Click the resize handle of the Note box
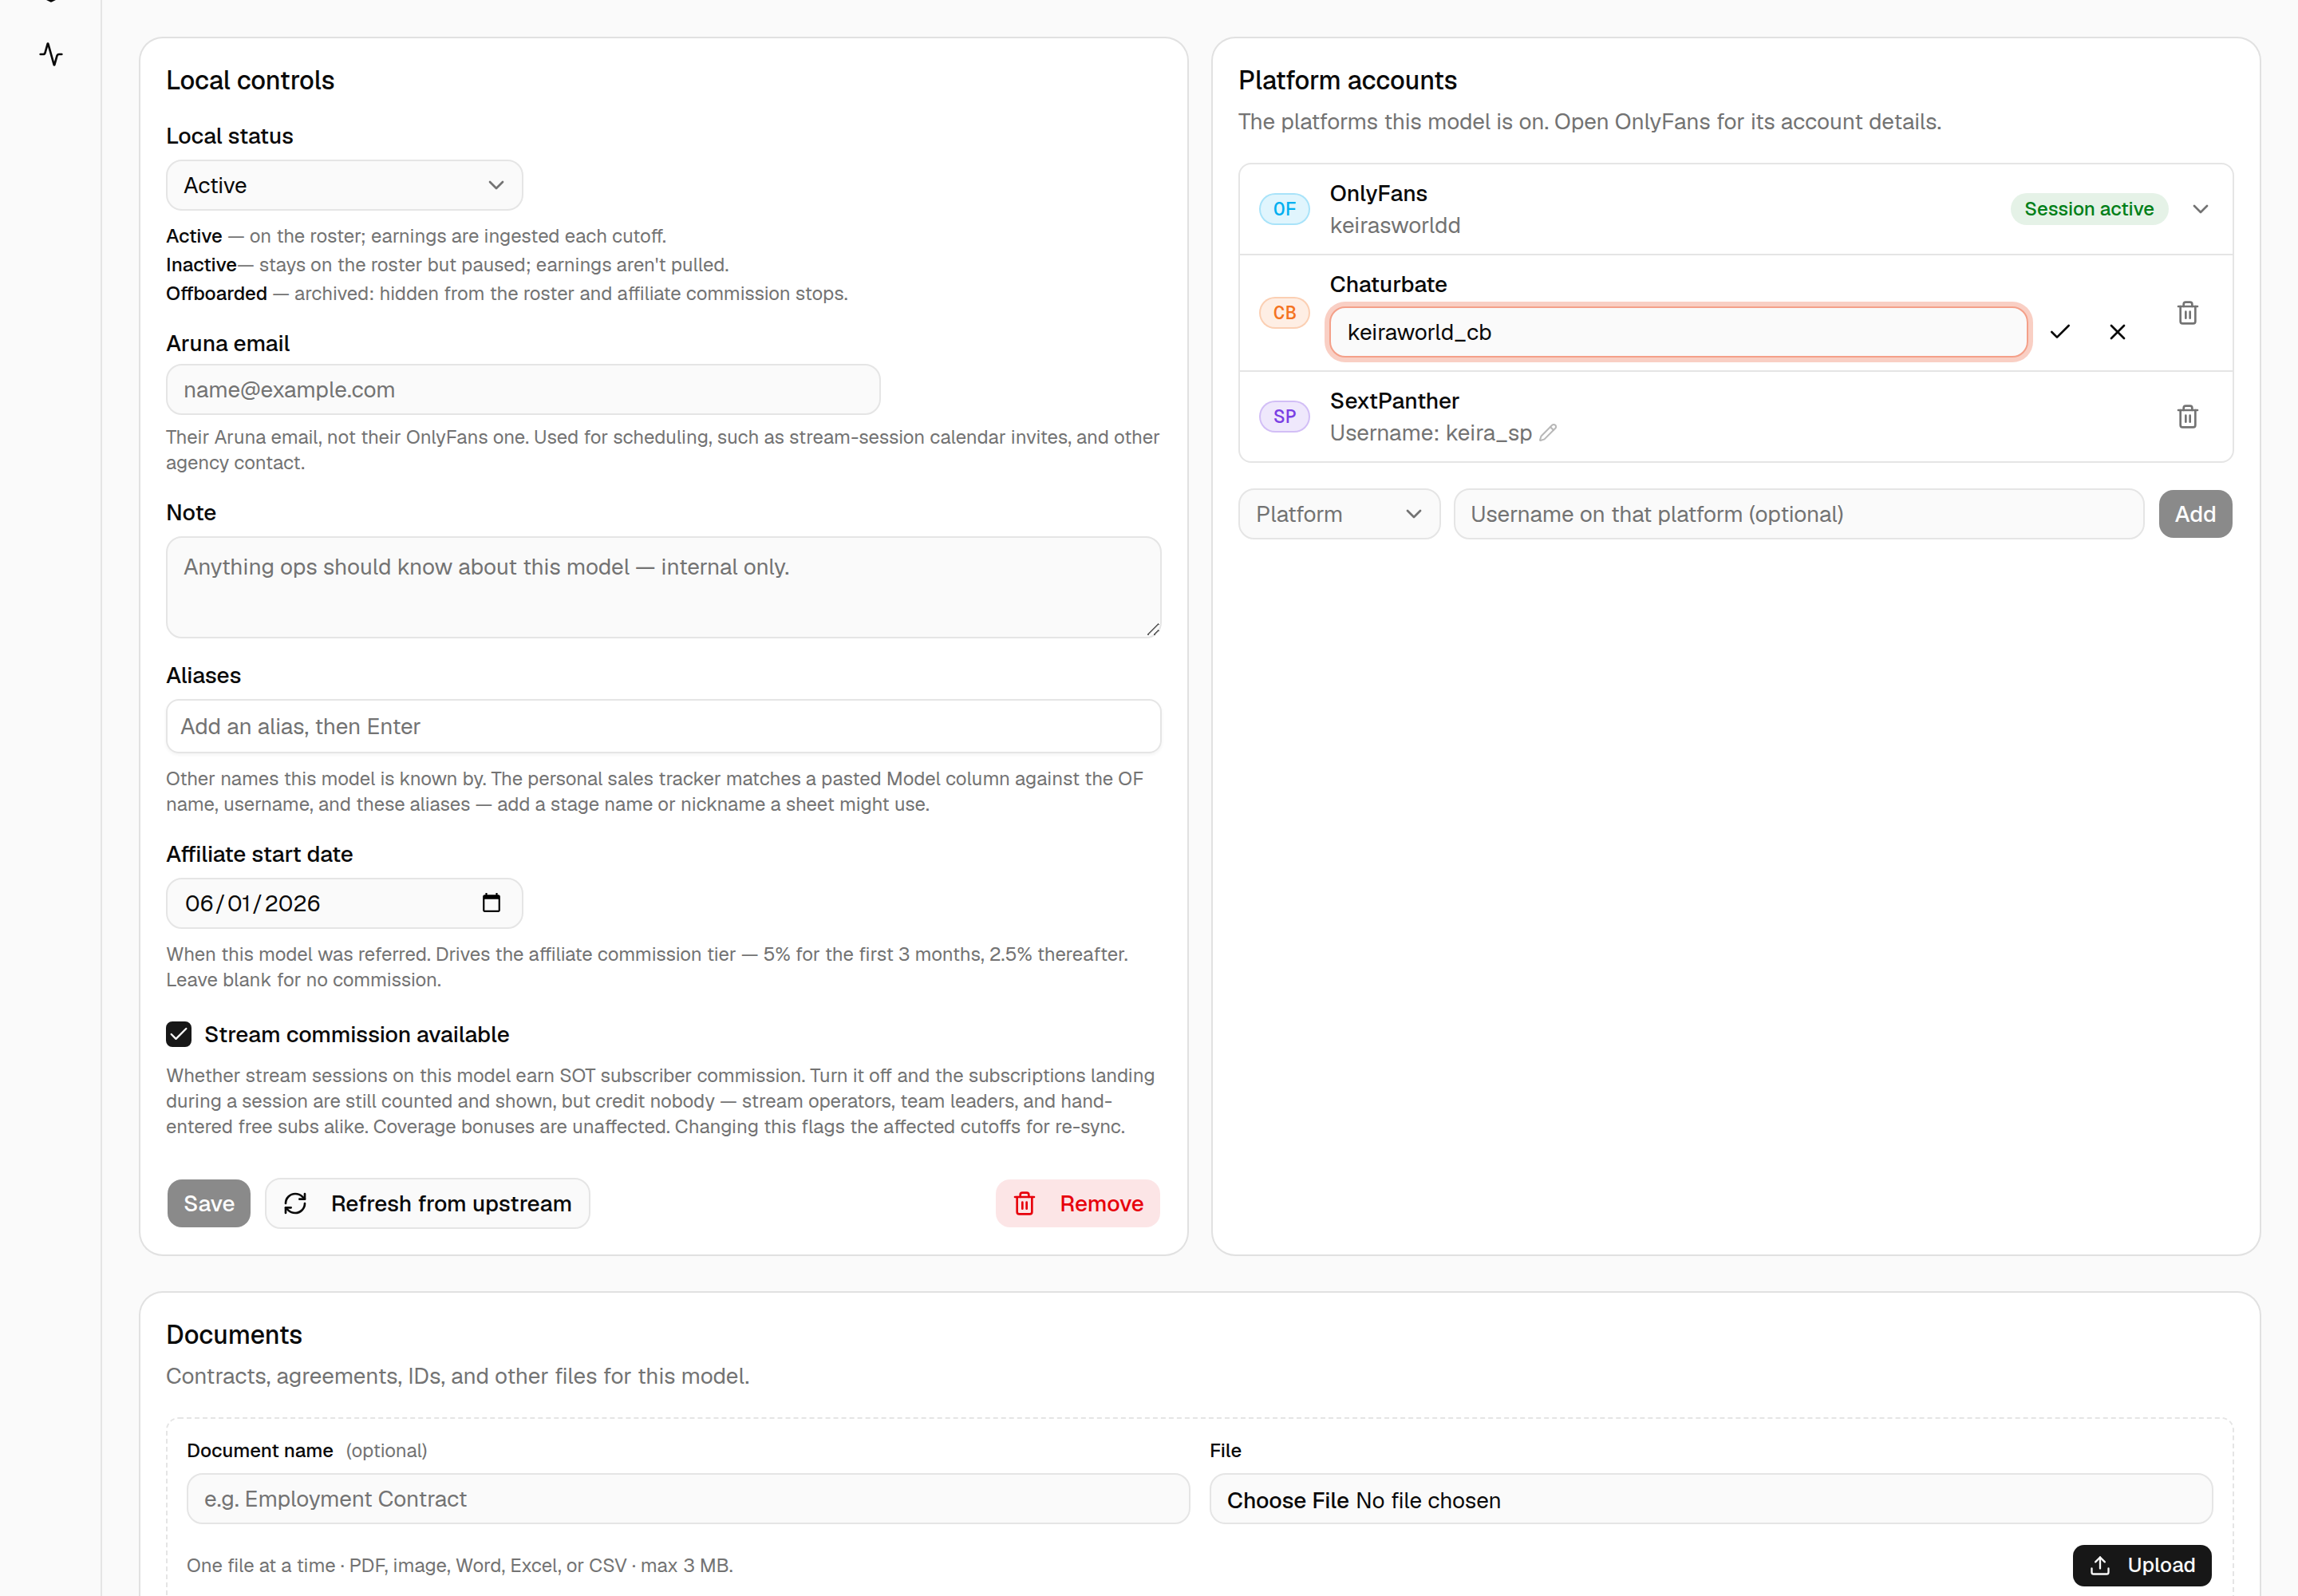Viewport: 2298px width, 1596px height. (x=1152, y=629)
